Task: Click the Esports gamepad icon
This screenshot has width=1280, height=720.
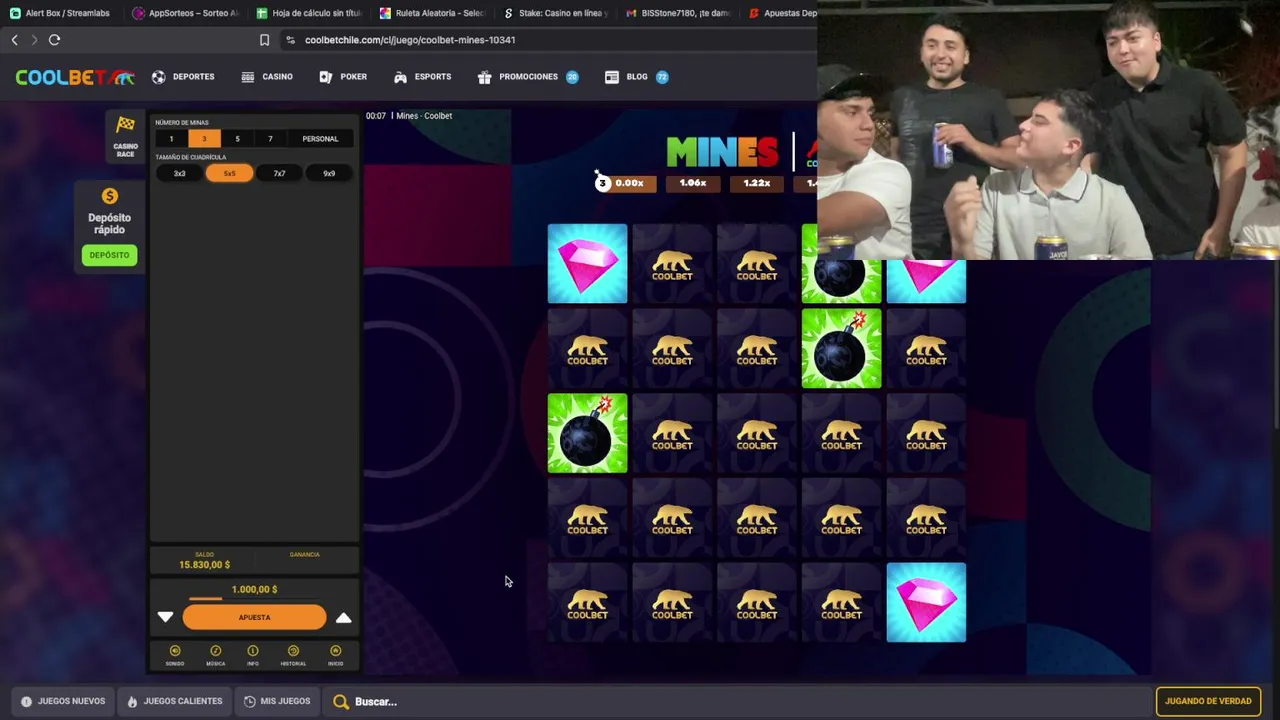Action: [401, 77]
